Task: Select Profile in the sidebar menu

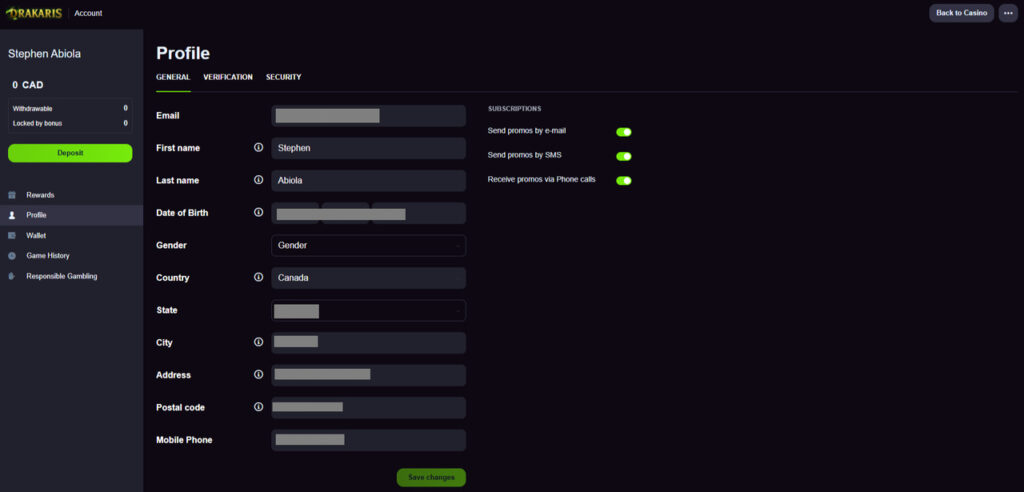Action: point(71,215)
